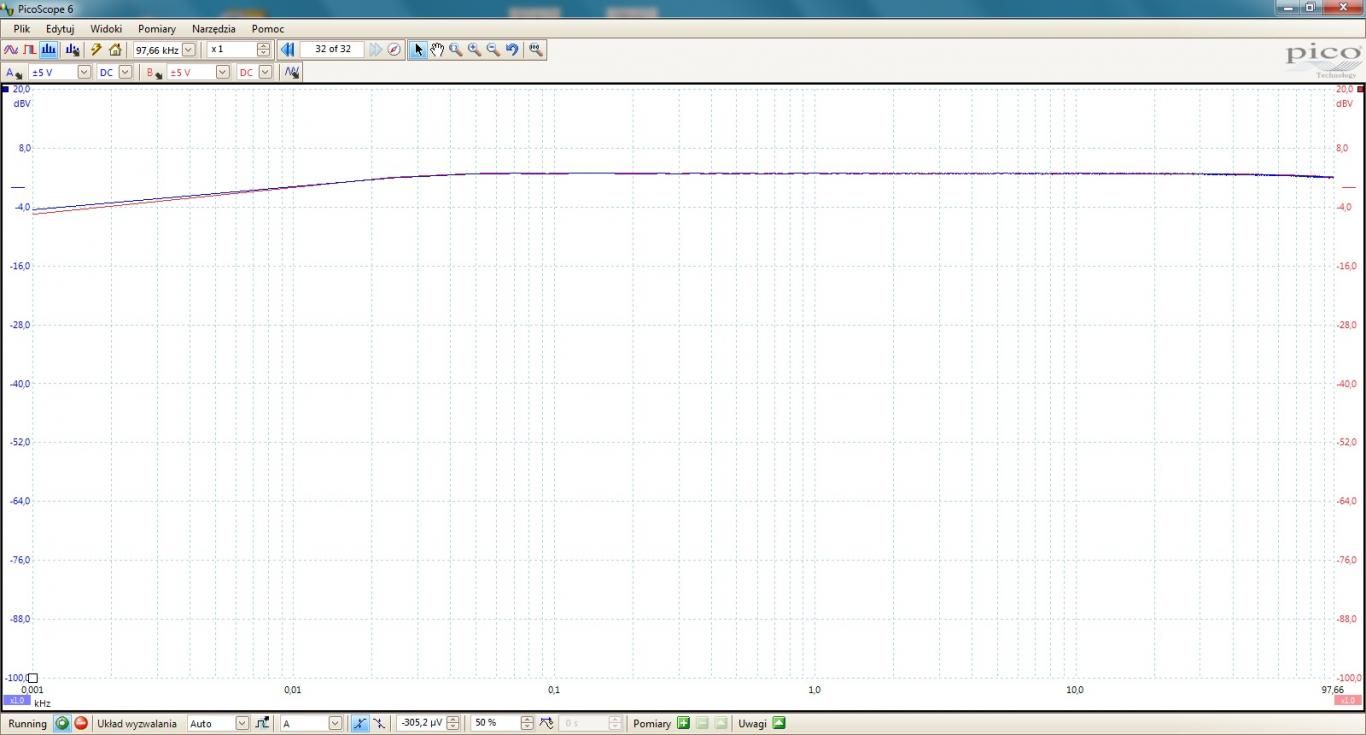Click the Channel A ruler handle at top-left
Viewport: 1366px width, 735px height.
(x=5, y=89)
